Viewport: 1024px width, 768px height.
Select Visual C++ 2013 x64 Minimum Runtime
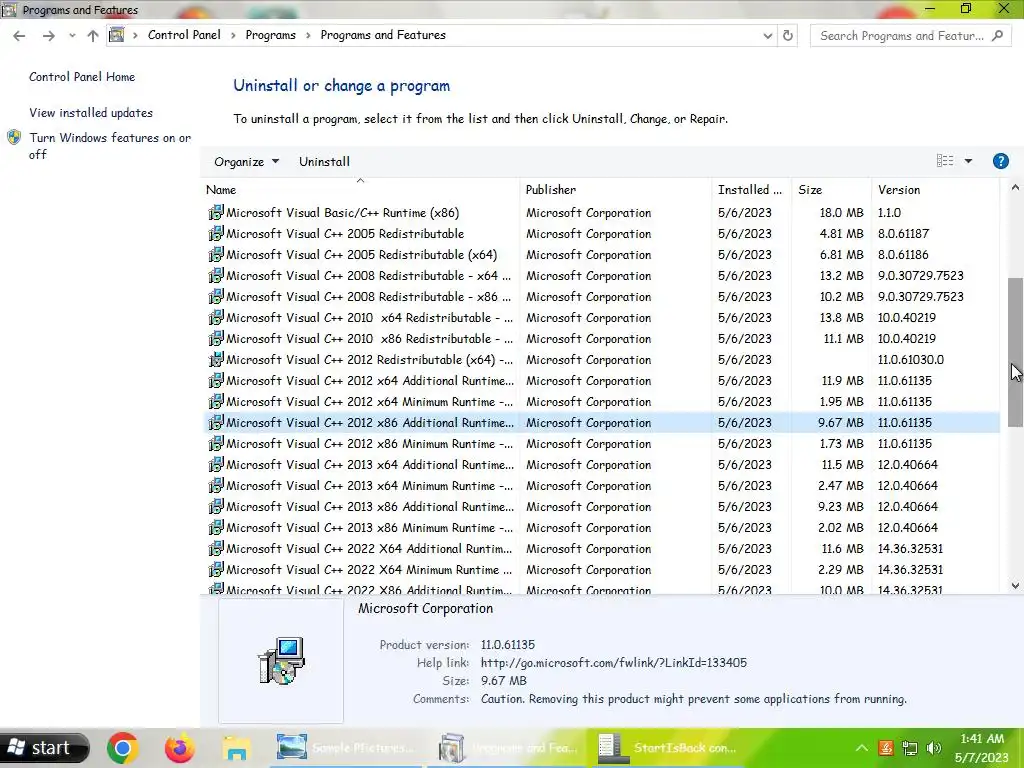601,486
